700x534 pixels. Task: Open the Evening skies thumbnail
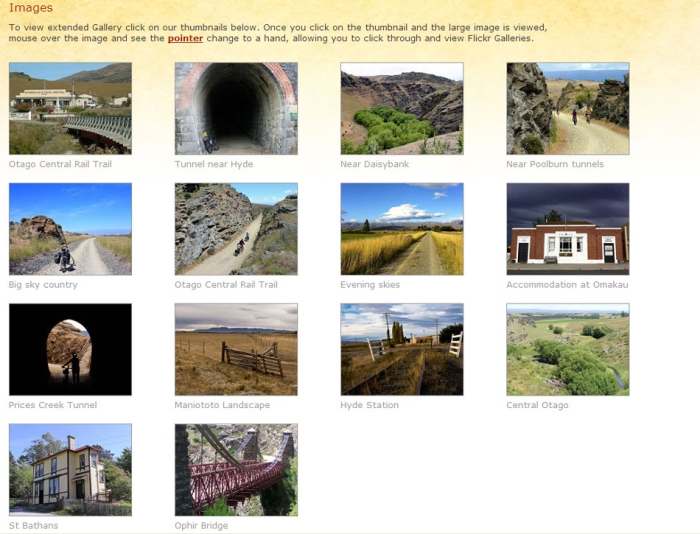402,229
